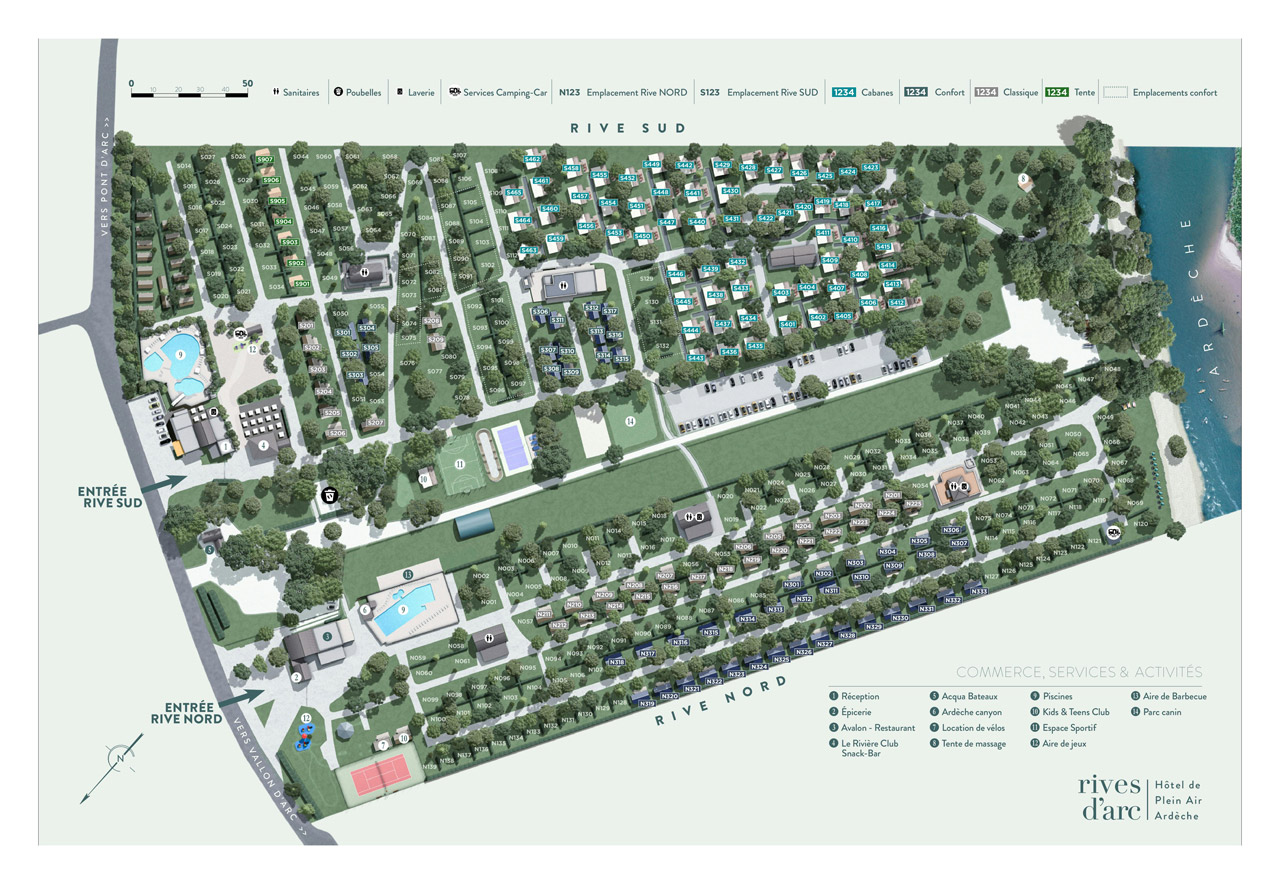Image resolution: width=1280 pixels, height=884 pixels.
Task: Select the black trash bin marker on the map
Action: pyautogui.click(x=329, y=494)
